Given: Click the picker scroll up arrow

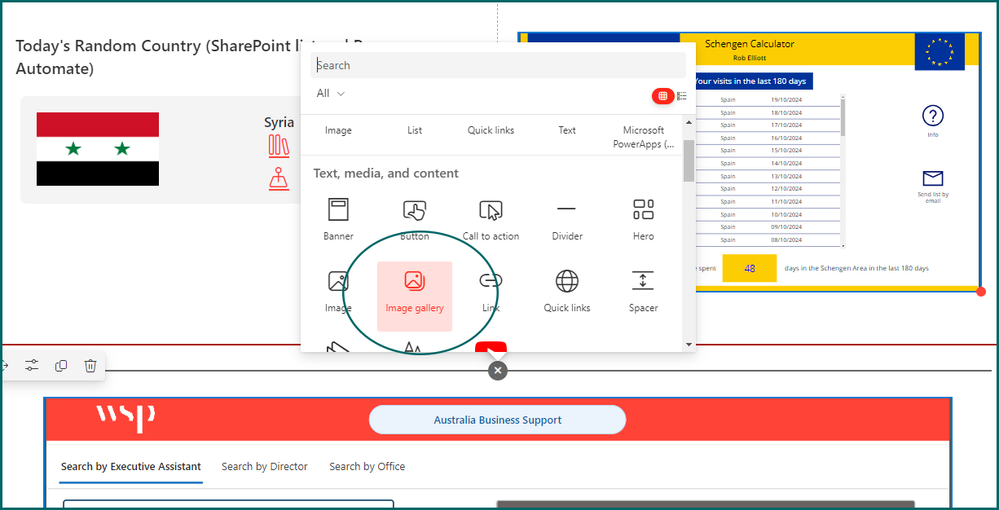Looking at the screenshot, I should click(x=689, y=122).
